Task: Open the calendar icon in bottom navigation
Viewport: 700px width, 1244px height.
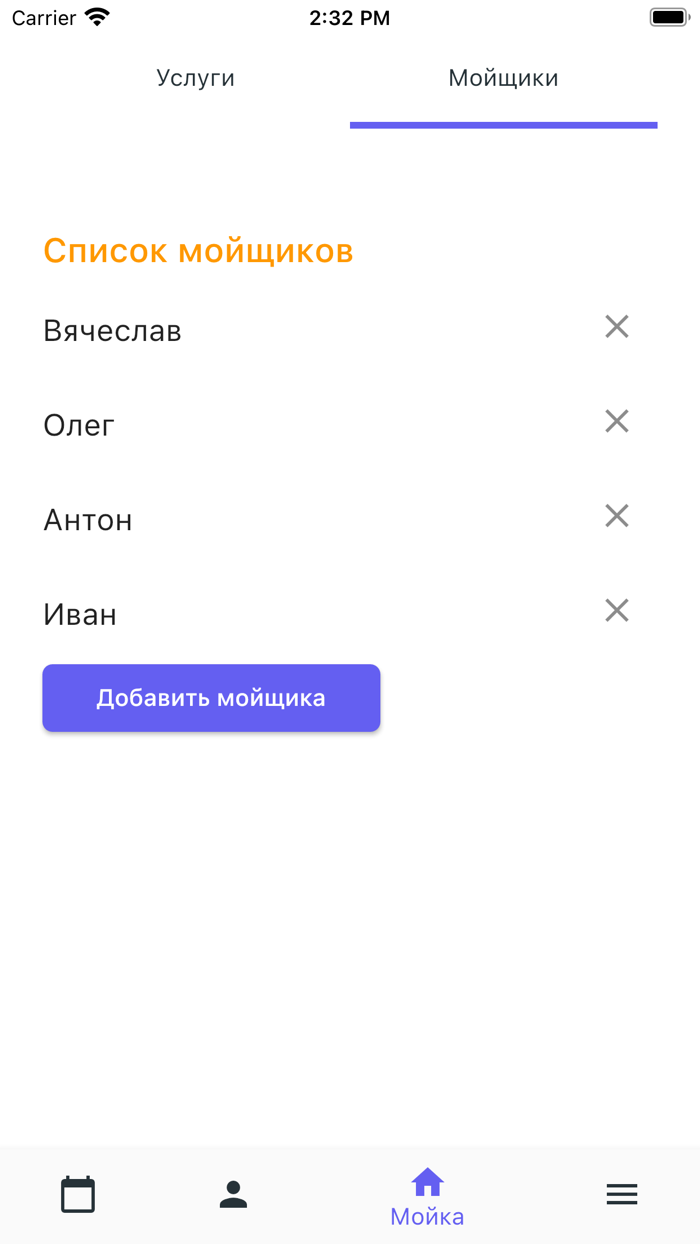Action: click(x=78, y=1193)
